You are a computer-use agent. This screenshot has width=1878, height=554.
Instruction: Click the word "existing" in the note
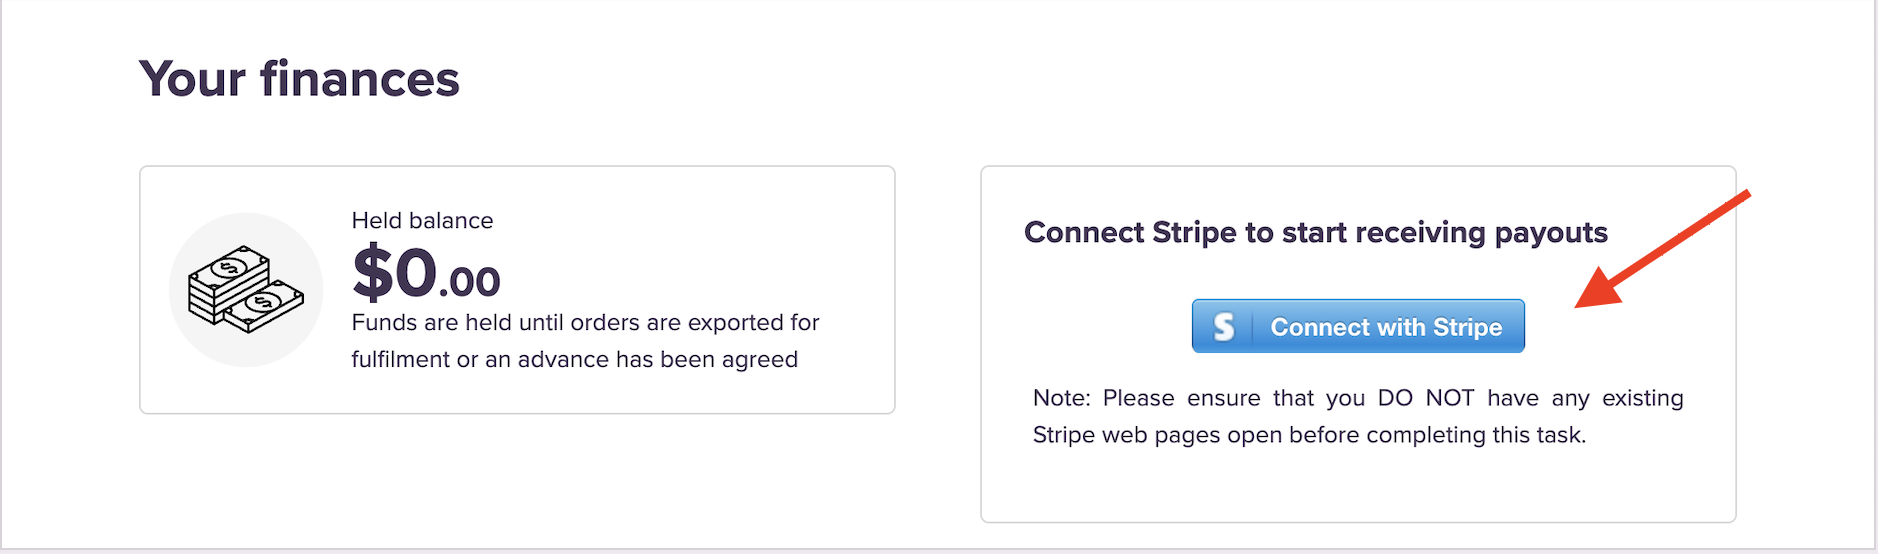[x=1642, y=398]
